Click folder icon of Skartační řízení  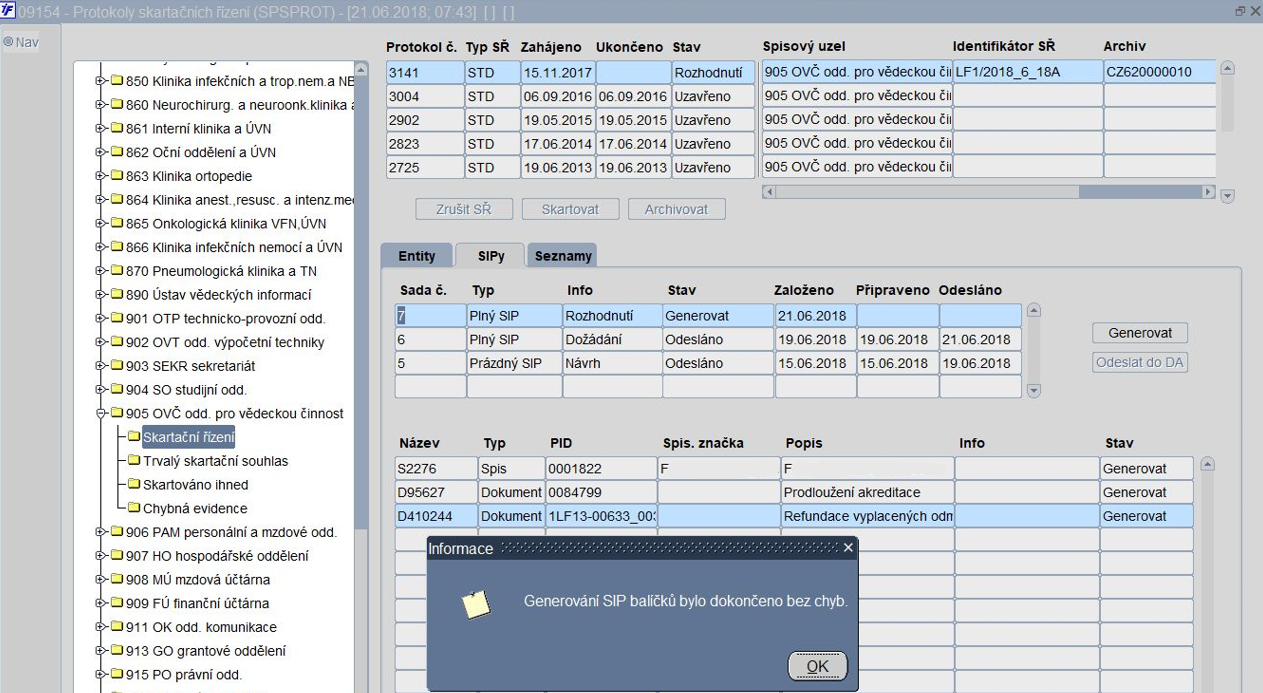tap(133, 437)
